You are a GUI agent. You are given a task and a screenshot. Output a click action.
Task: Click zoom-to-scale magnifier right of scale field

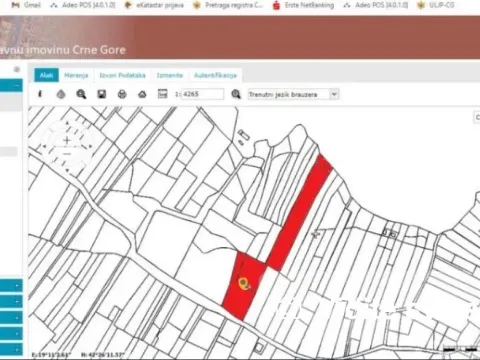pos(236,94)
